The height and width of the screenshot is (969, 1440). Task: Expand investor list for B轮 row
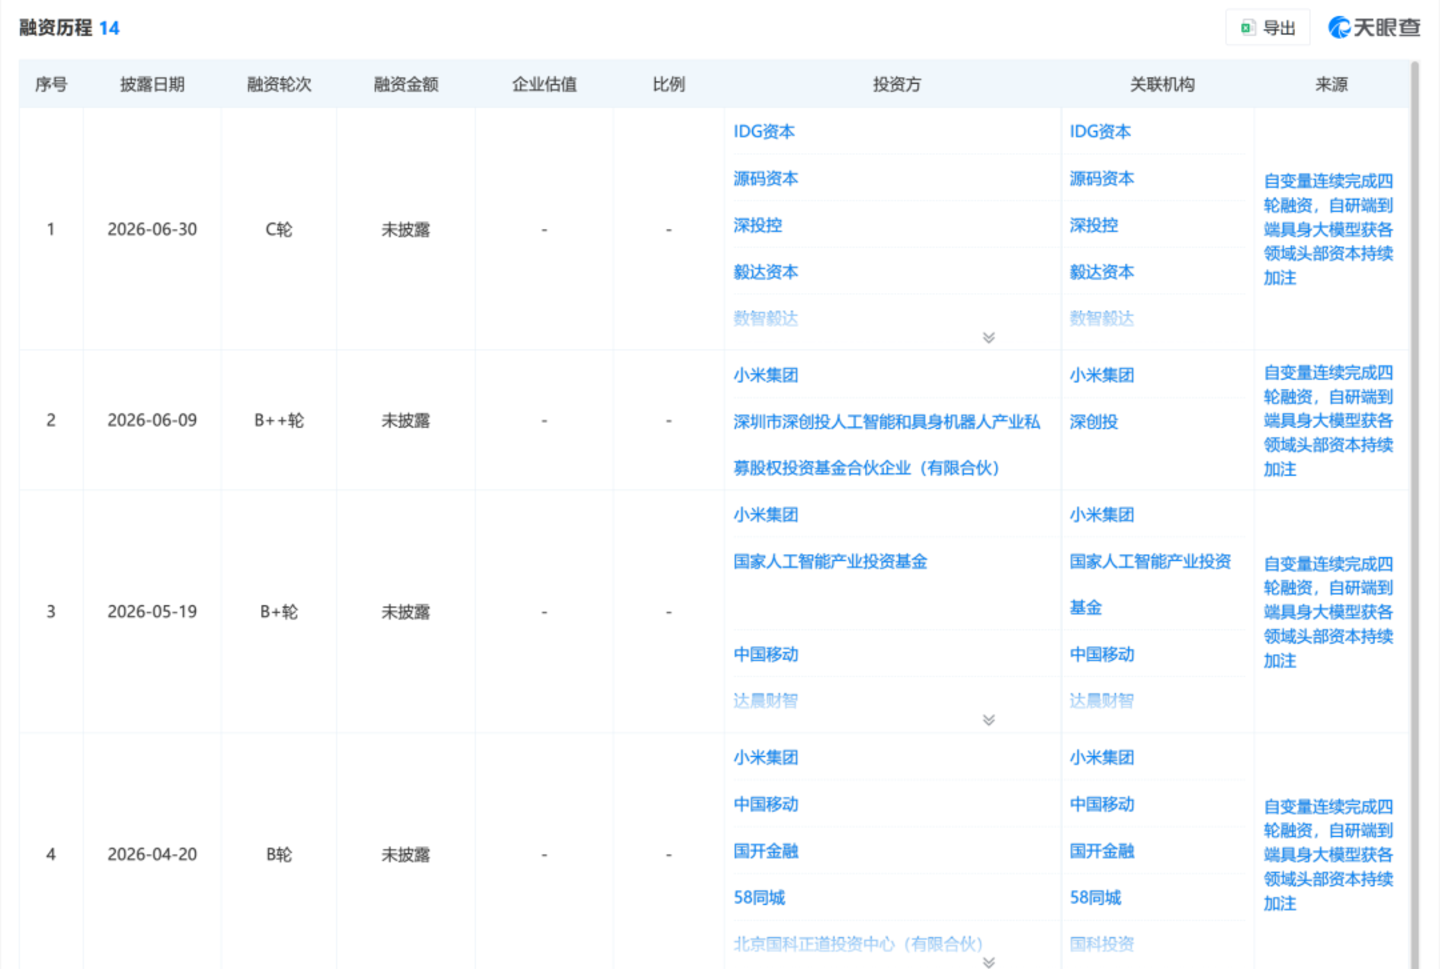point(988,962)
